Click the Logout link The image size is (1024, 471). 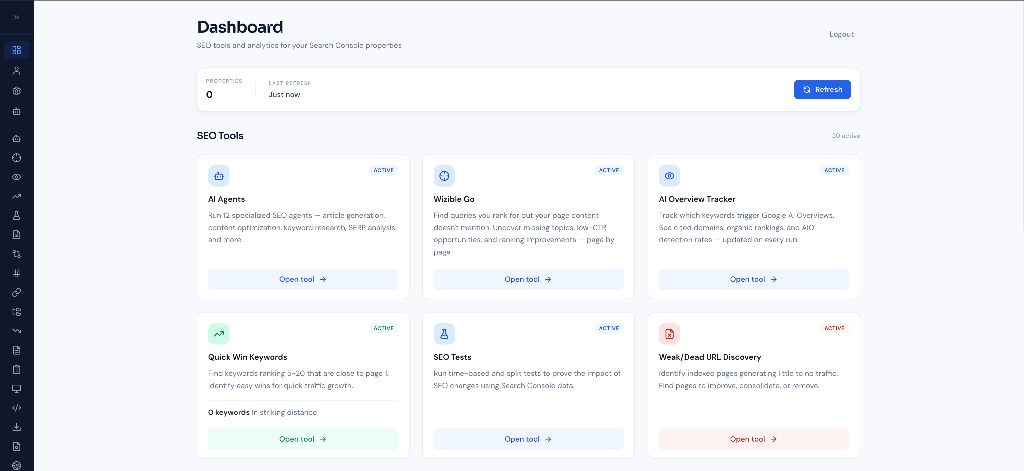(841, 34)
